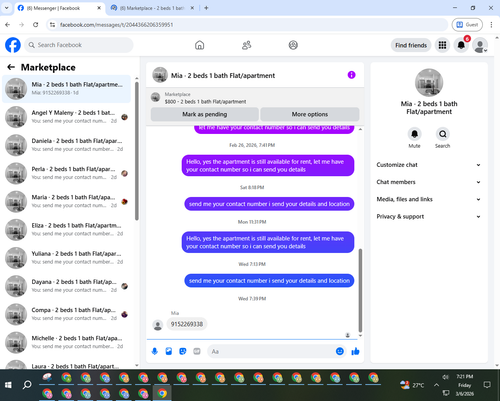Open the Guest profile button
Viewport: 500px width, 401px height.
coord(467,25)
